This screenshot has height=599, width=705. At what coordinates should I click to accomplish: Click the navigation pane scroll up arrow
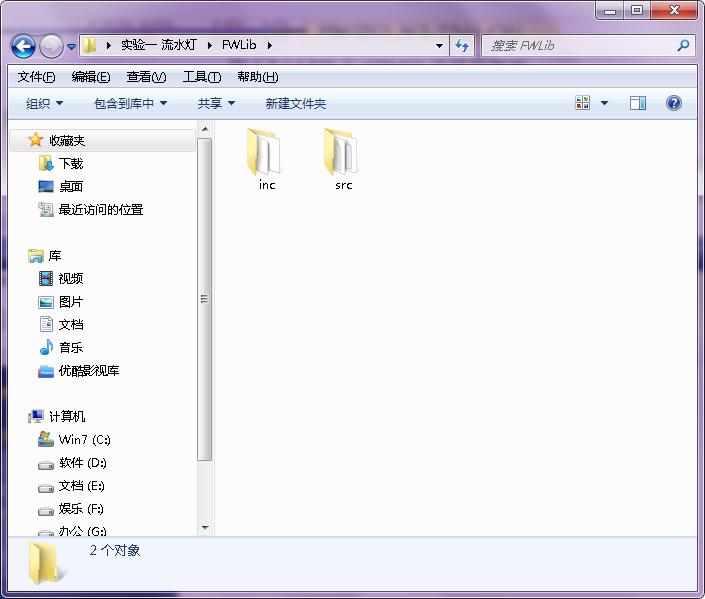[205, 130]
